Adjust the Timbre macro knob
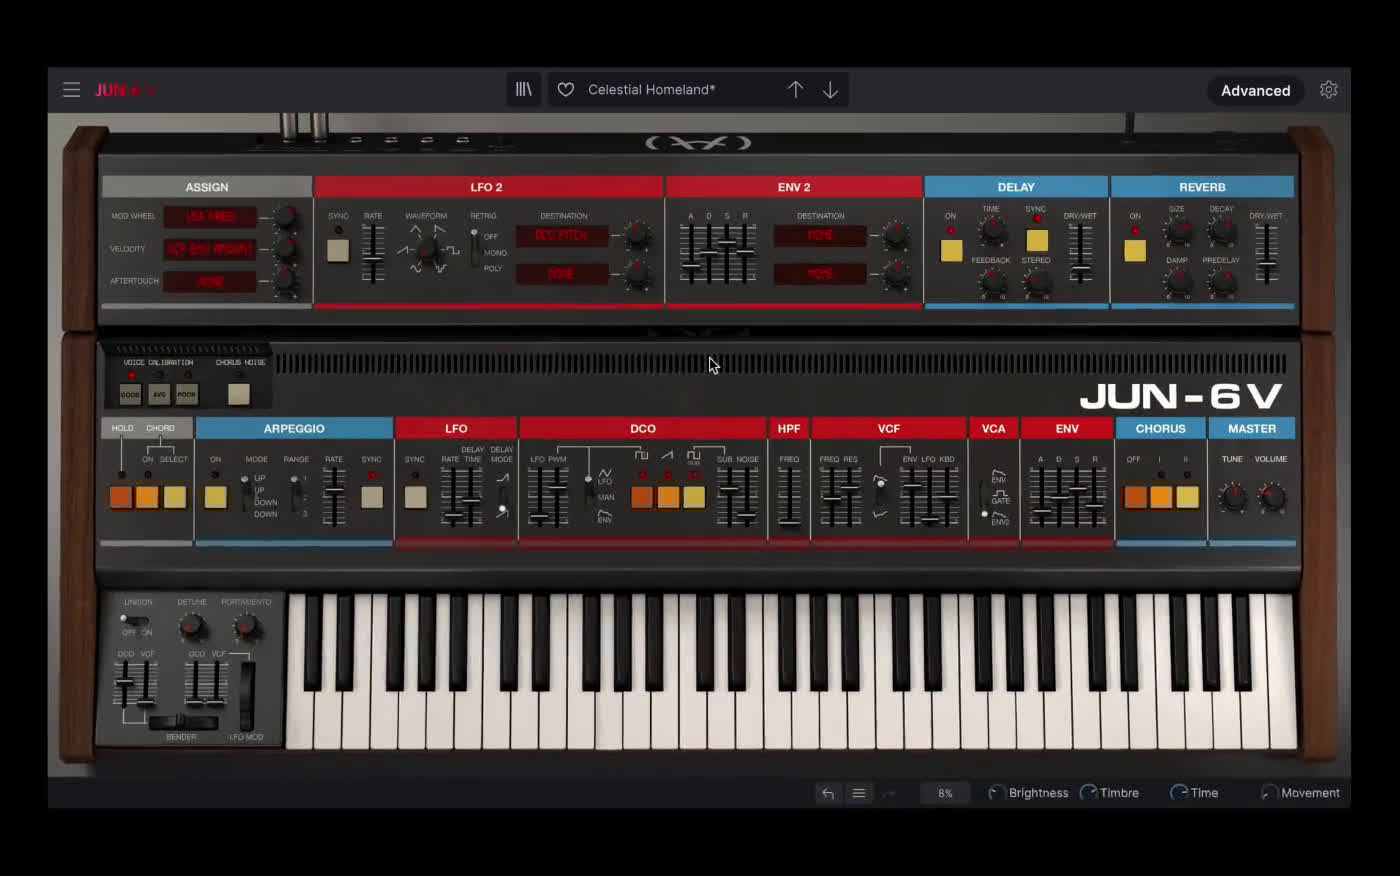1400x876 pixels. (1088, 793)
